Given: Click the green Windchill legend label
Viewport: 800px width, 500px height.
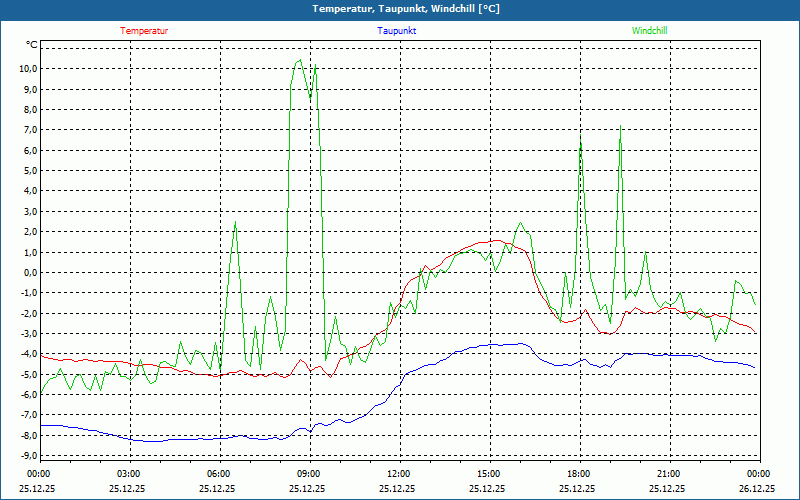Looking at the screenshot, I should point(649,30).
